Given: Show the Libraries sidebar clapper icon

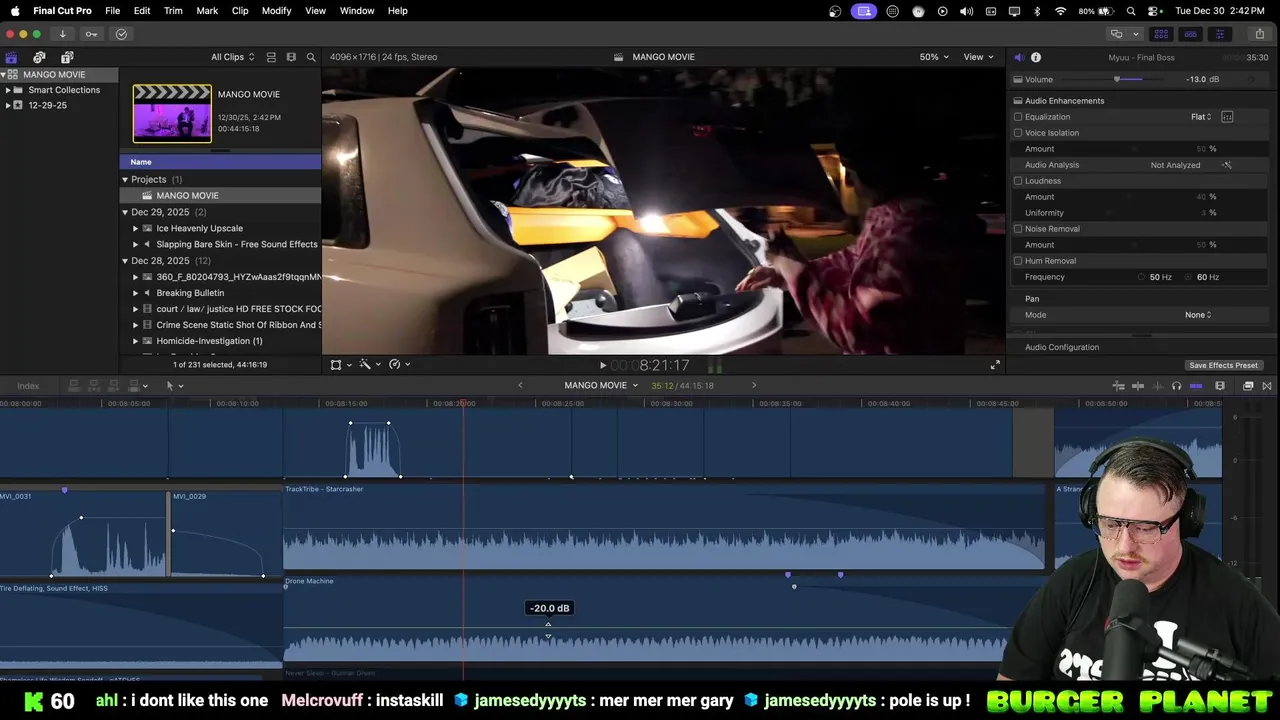Looking at the screenshot, I should 11,57.
